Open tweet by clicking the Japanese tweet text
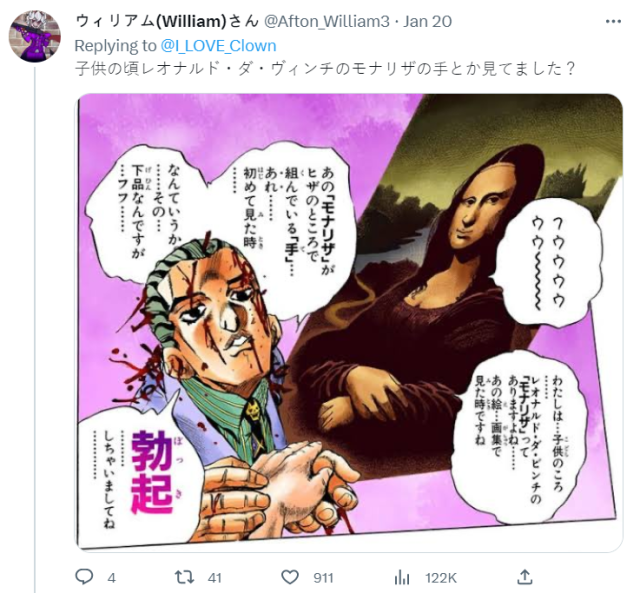640x593 pixels. 325,69
